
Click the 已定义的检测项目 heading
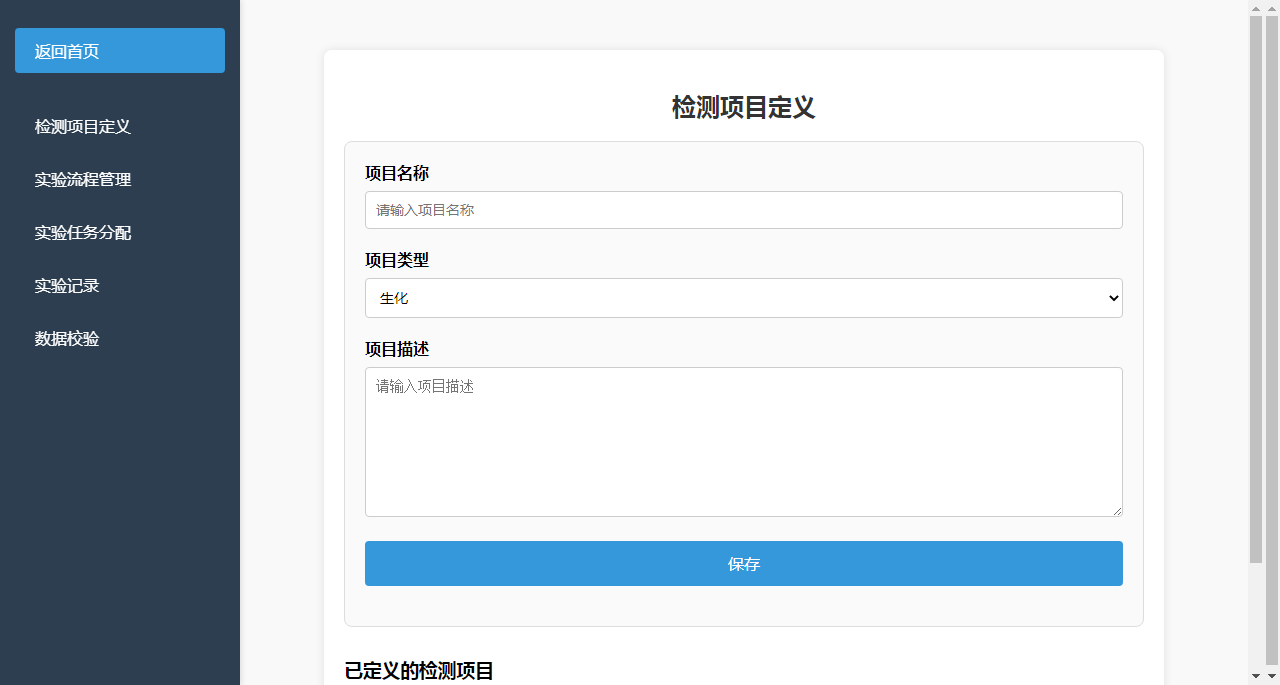[x=419, y=671]
